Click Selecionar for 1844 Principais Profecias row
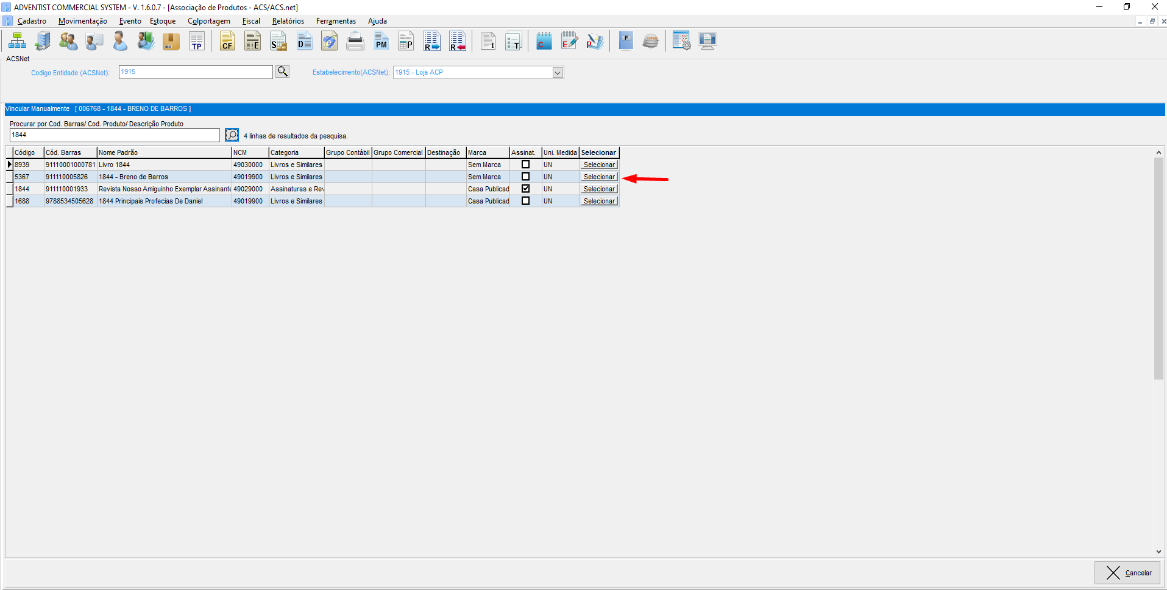Screen dimensions: 1167x590 pyautogui.click(x=599, y=201)
